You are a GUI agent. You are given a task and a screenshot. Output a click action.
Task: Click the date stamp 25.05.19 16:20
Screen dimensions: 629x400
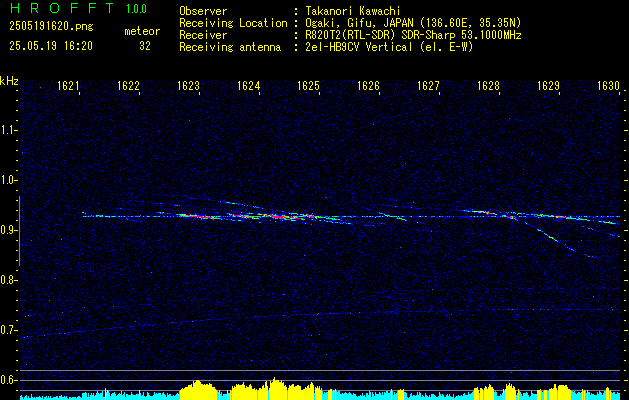[51, 46]
